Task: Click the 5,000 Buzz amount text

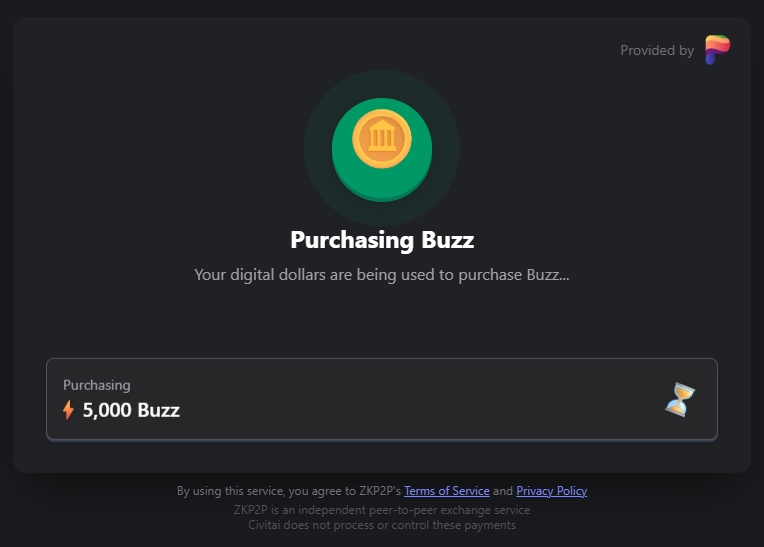Action: click(x=131, y=410)
